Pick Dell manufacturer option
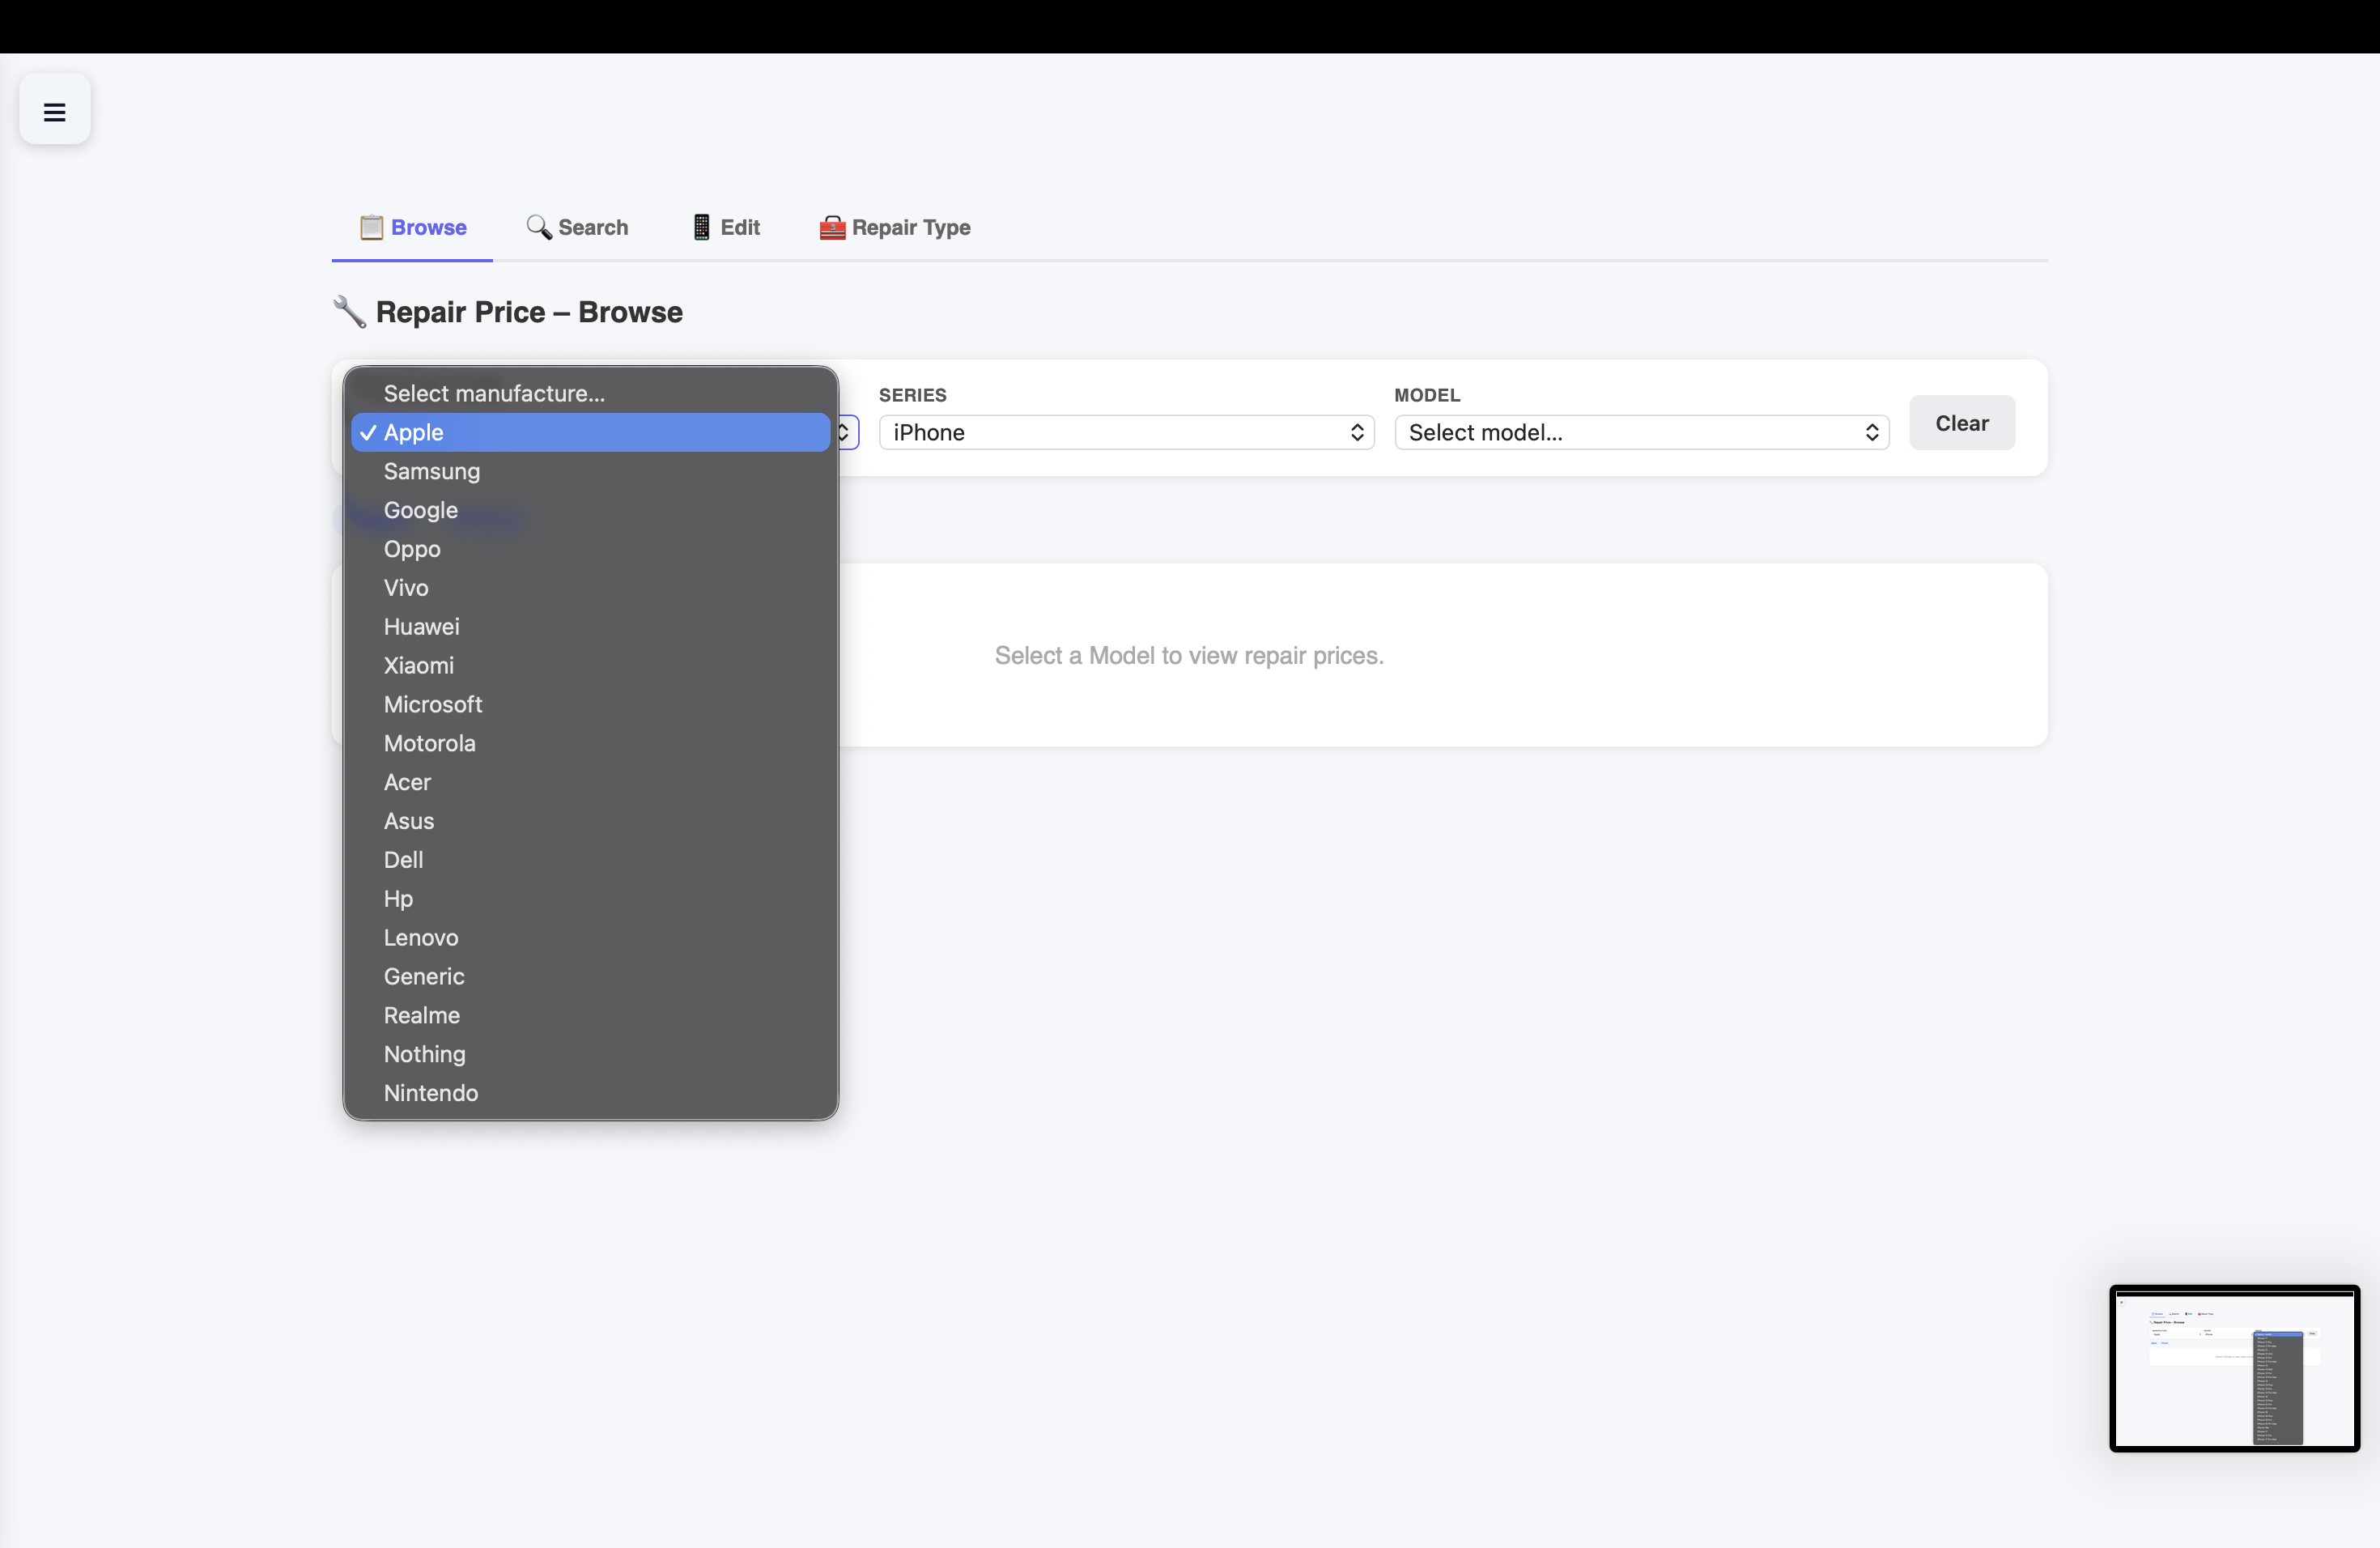This screenshot has height=1548, width=2380. click(591, 861)
